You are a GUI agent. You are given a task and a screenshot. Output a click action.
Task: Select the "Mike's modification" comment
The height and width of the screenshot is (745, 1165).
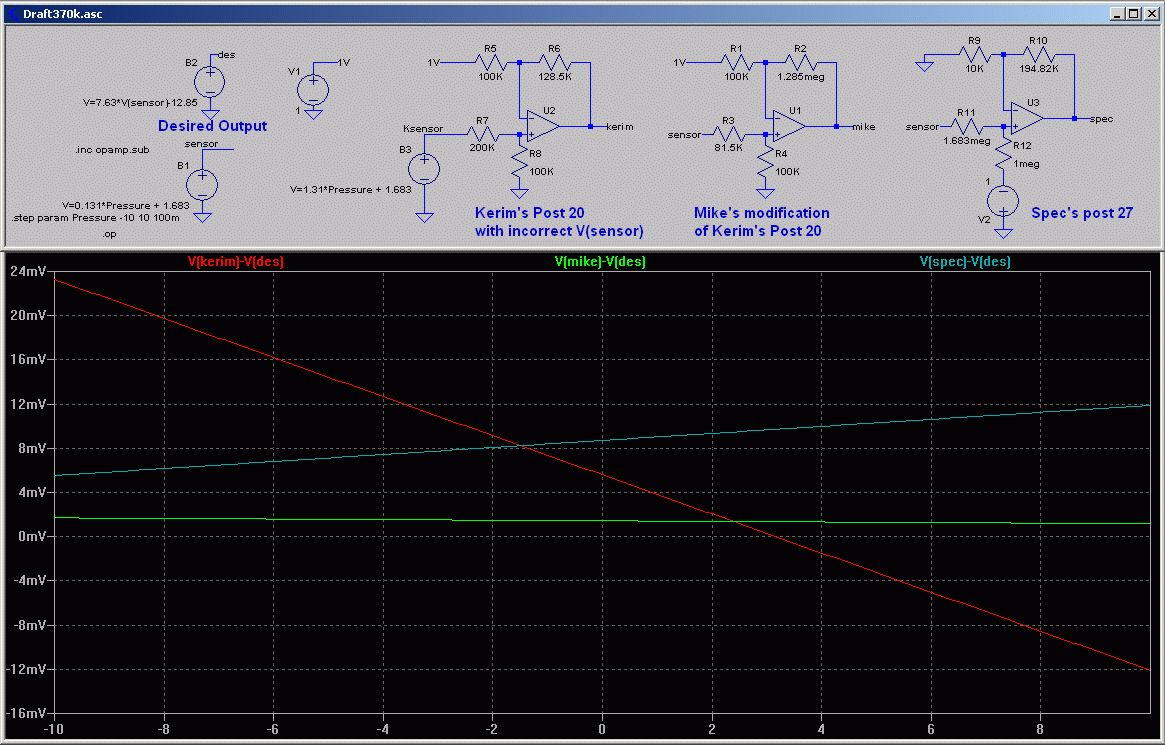[762, 213]
